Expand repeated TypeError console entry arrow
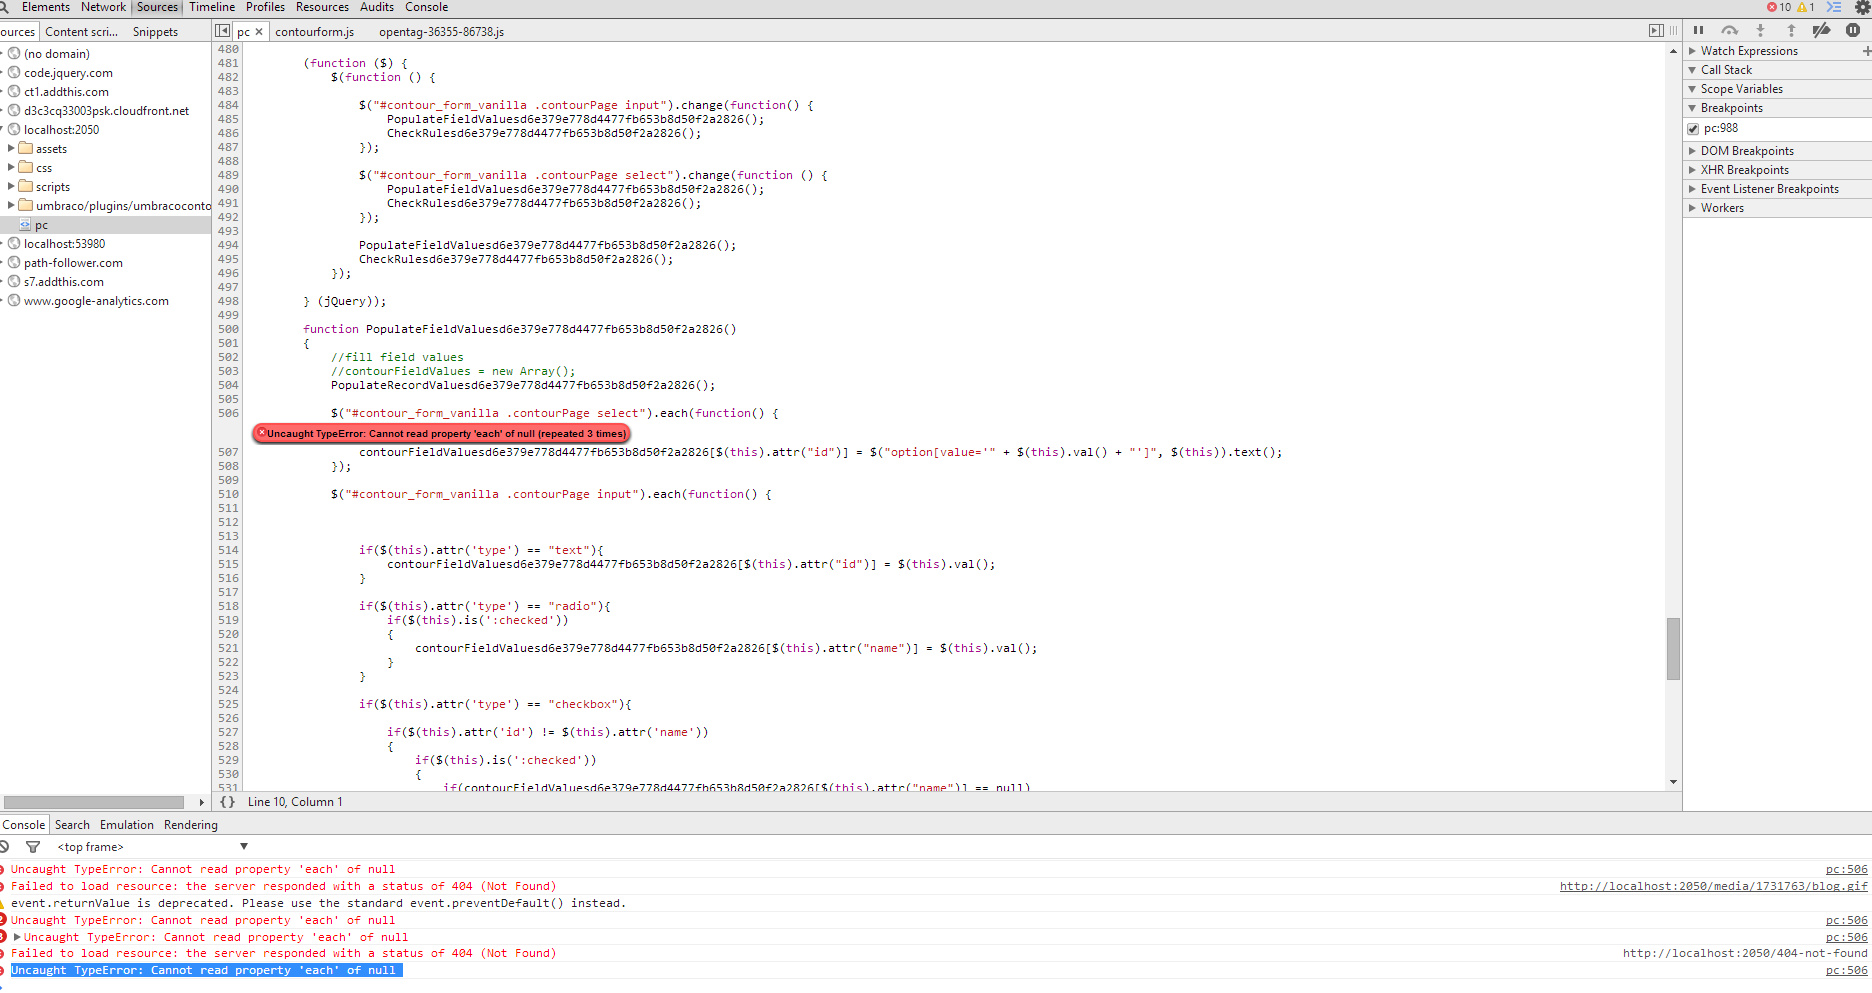This screenshot has width=1872, height=993. click(x=17, y=937)
